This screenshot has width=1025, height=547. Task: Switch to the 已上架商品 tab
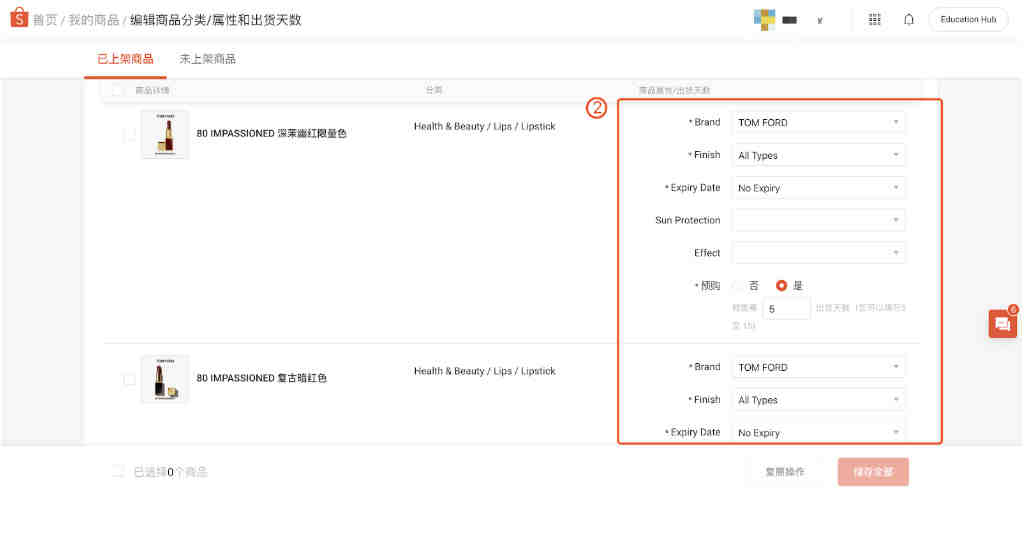[x=125, y=59]
